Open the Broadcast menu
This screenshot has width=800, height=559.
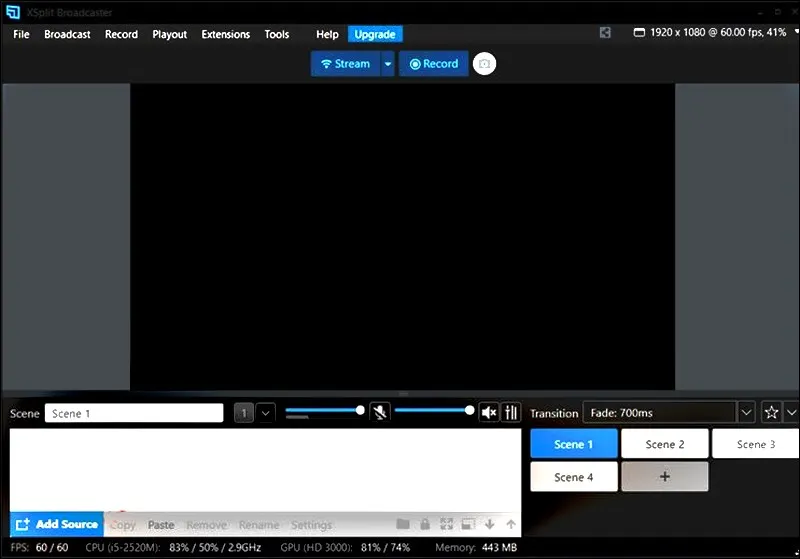pos(67,34)
